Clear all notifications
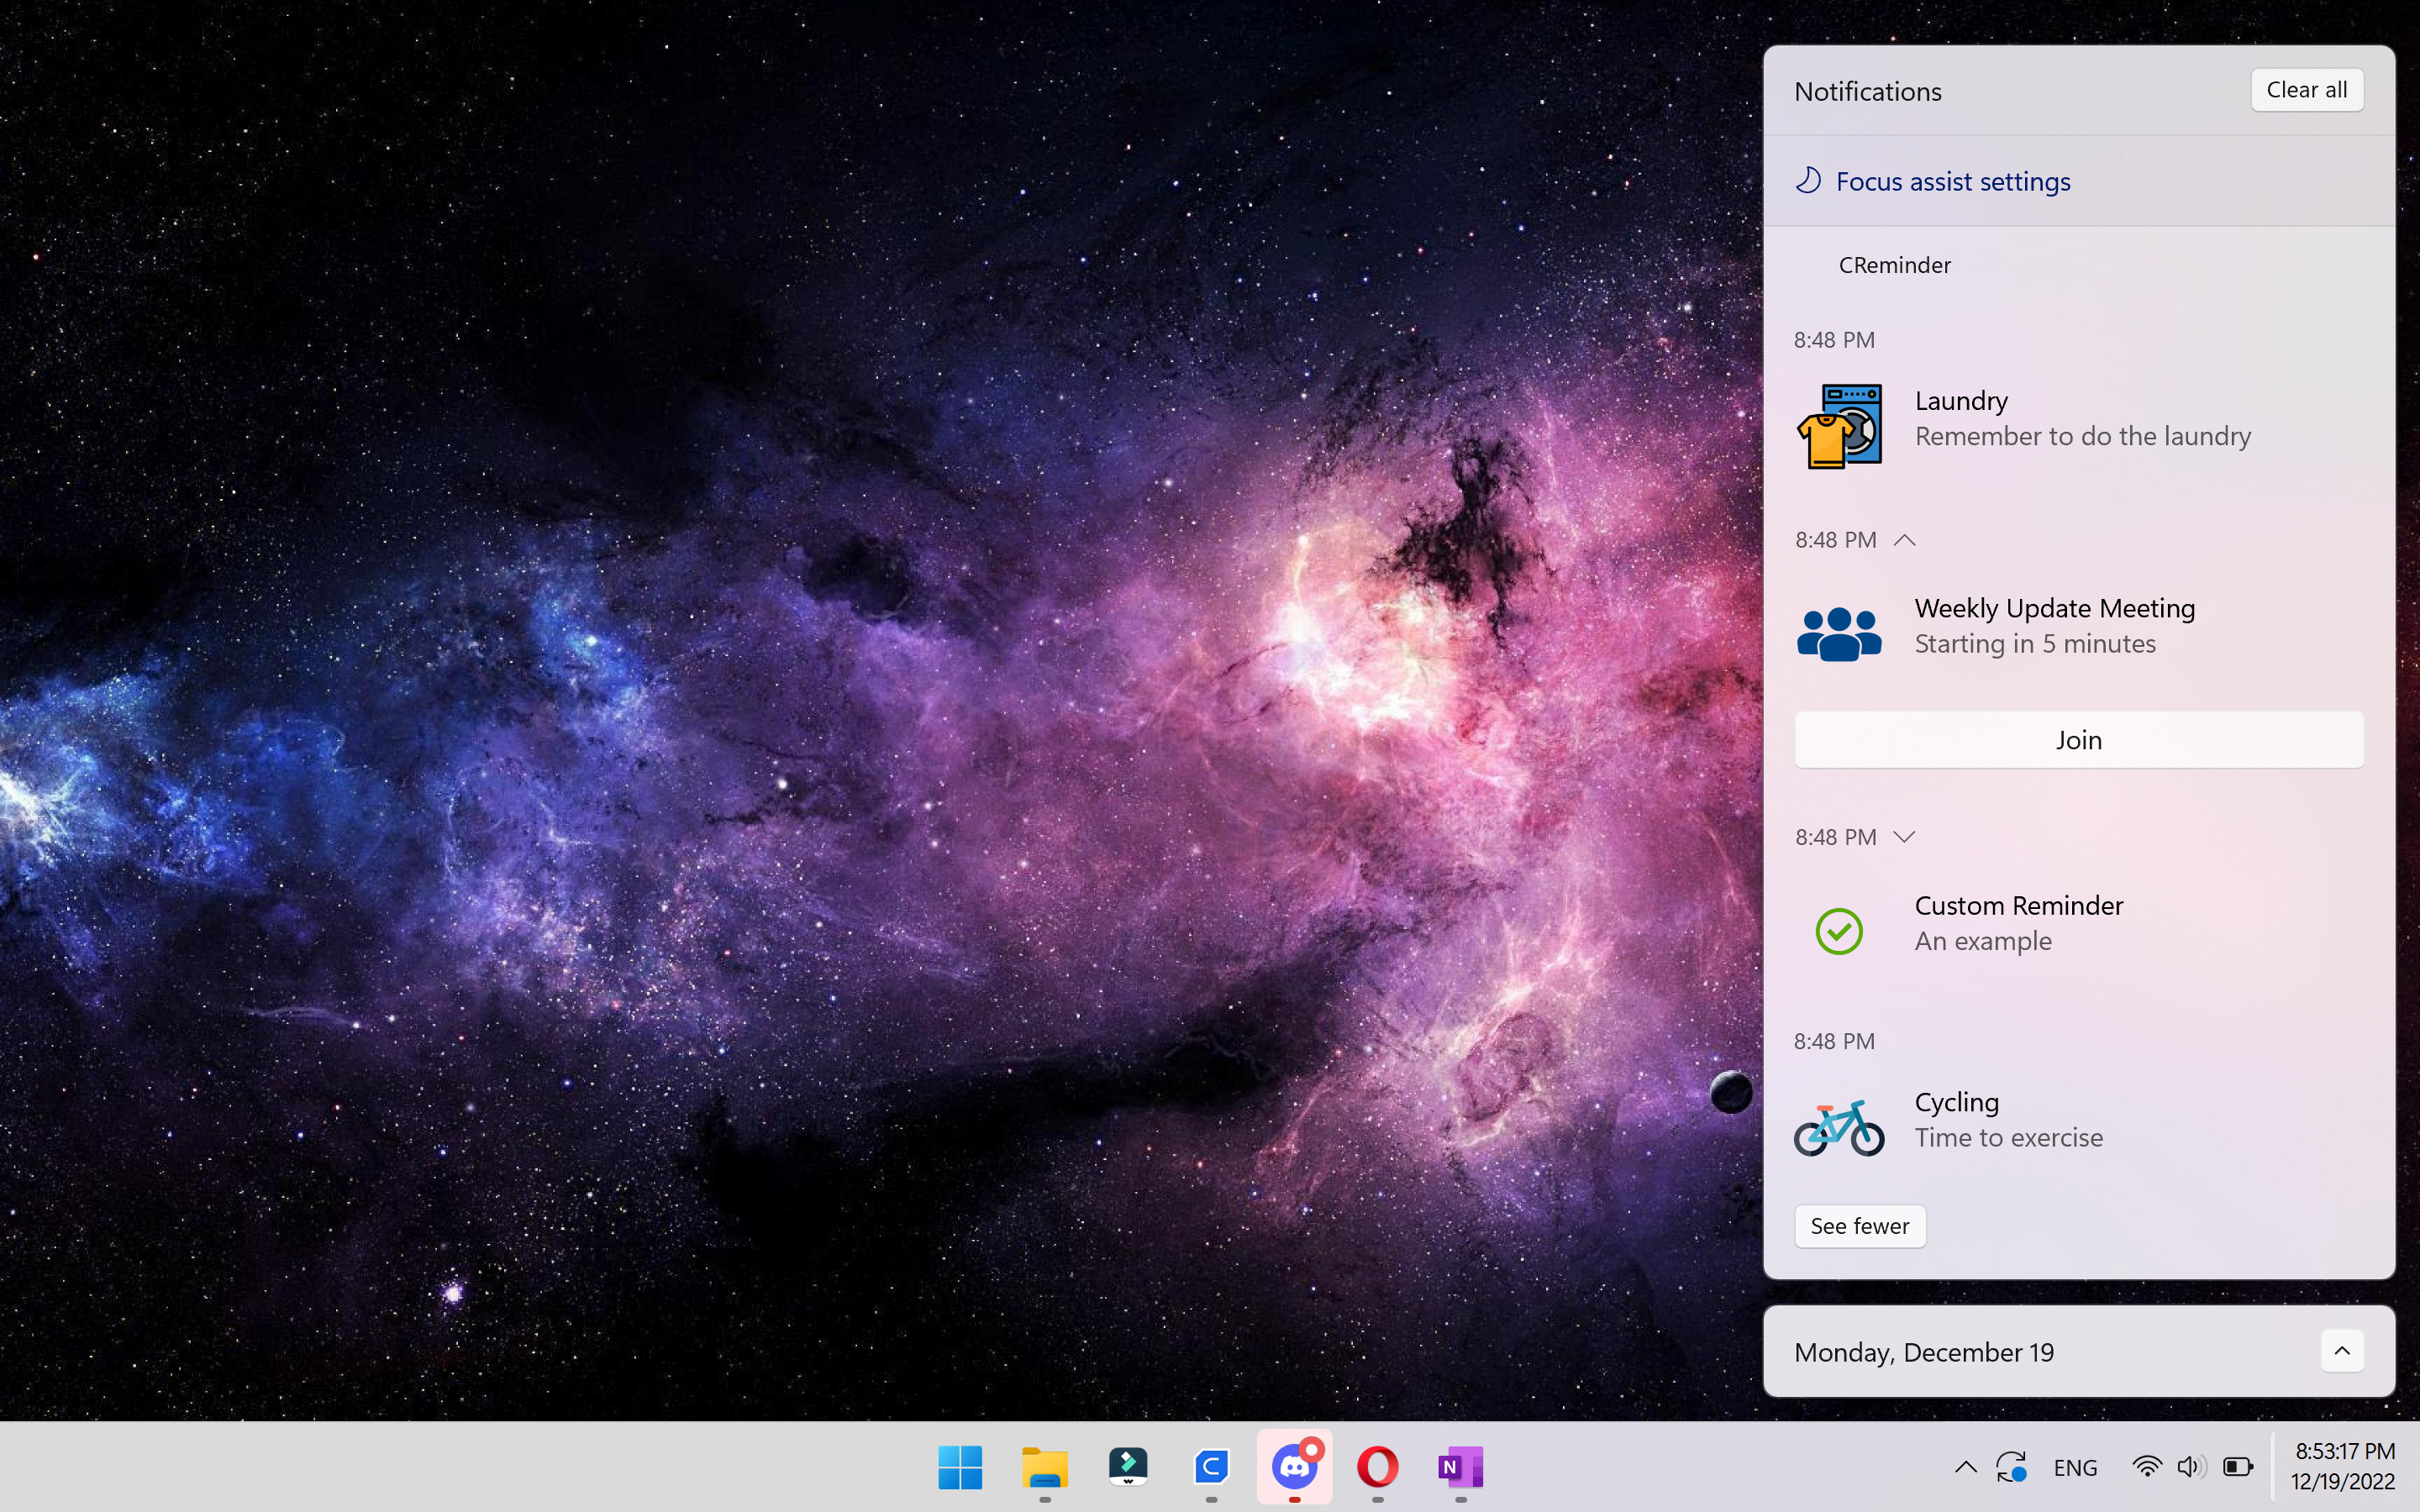The image size is (2420, 1512). pyautogui.click(x=2306, y=90)
